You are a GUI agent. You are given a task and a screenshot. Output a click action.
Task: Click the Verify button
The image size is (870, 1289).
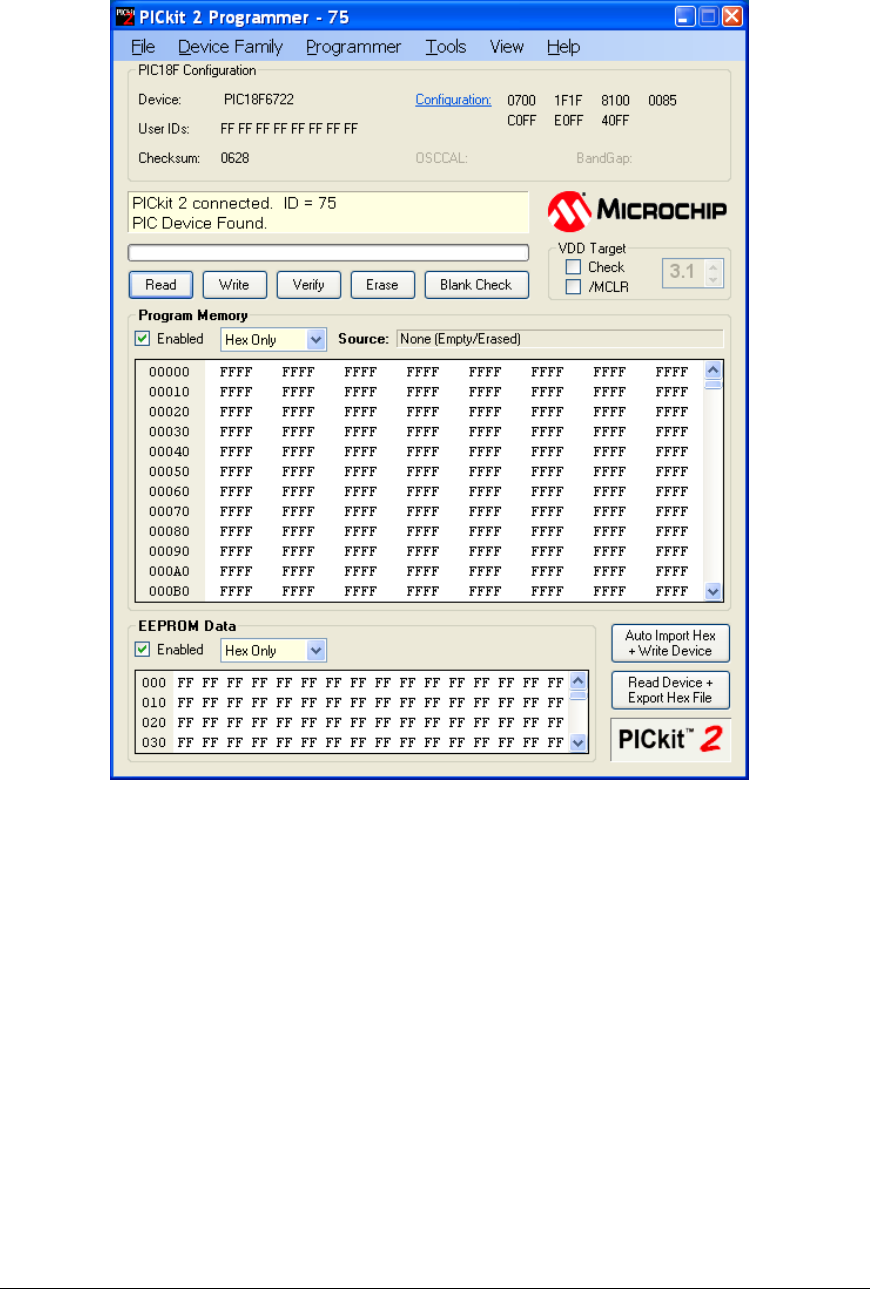[308, 285]
